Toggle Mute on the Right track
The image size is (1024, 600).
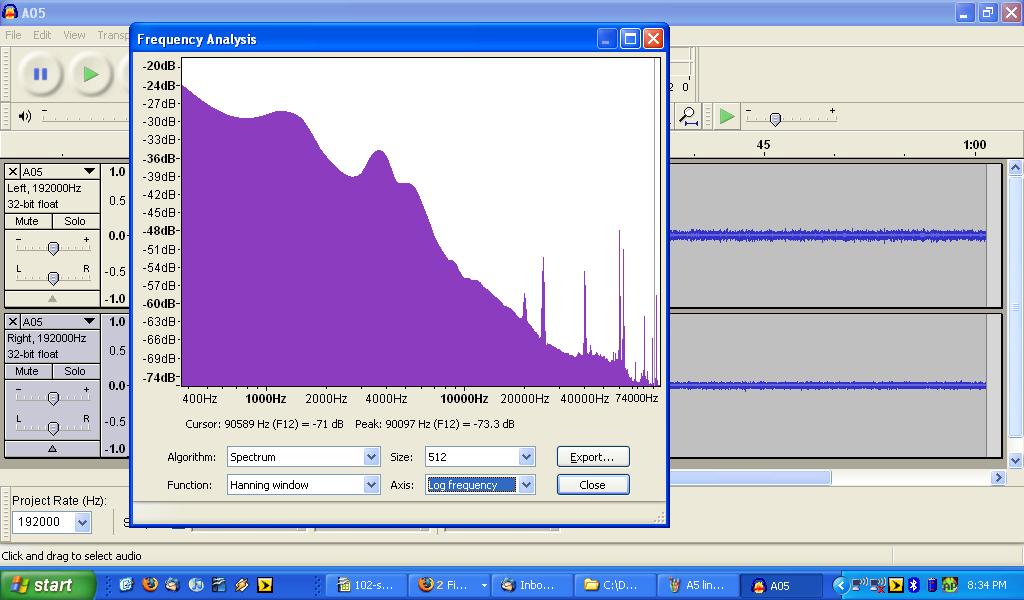pos(27,371)
